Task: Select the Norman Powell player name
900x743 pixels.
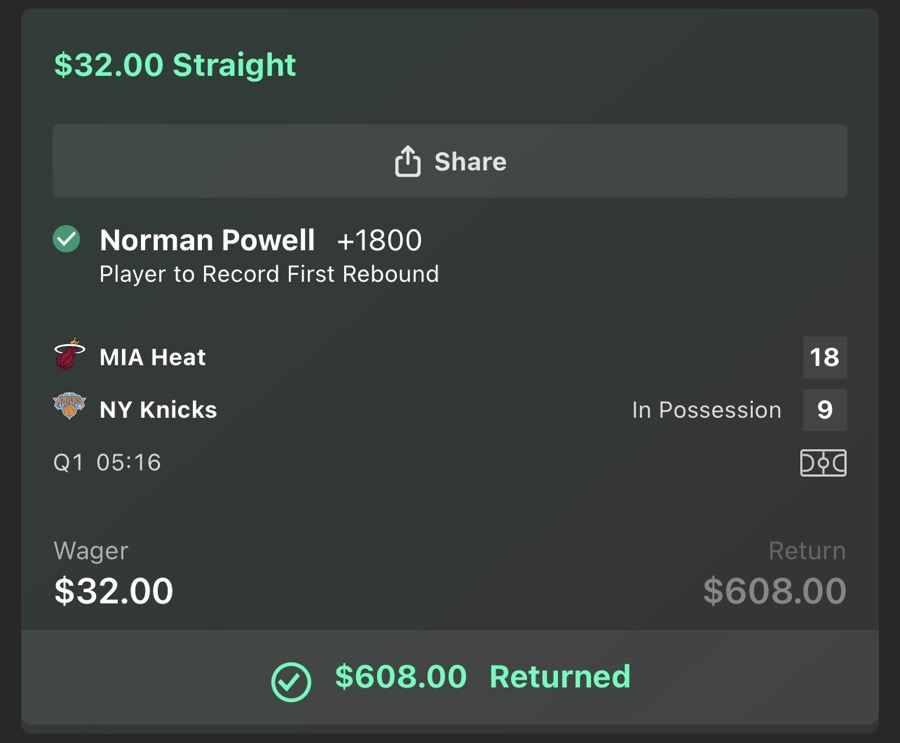Action: (x=208, y=240)
